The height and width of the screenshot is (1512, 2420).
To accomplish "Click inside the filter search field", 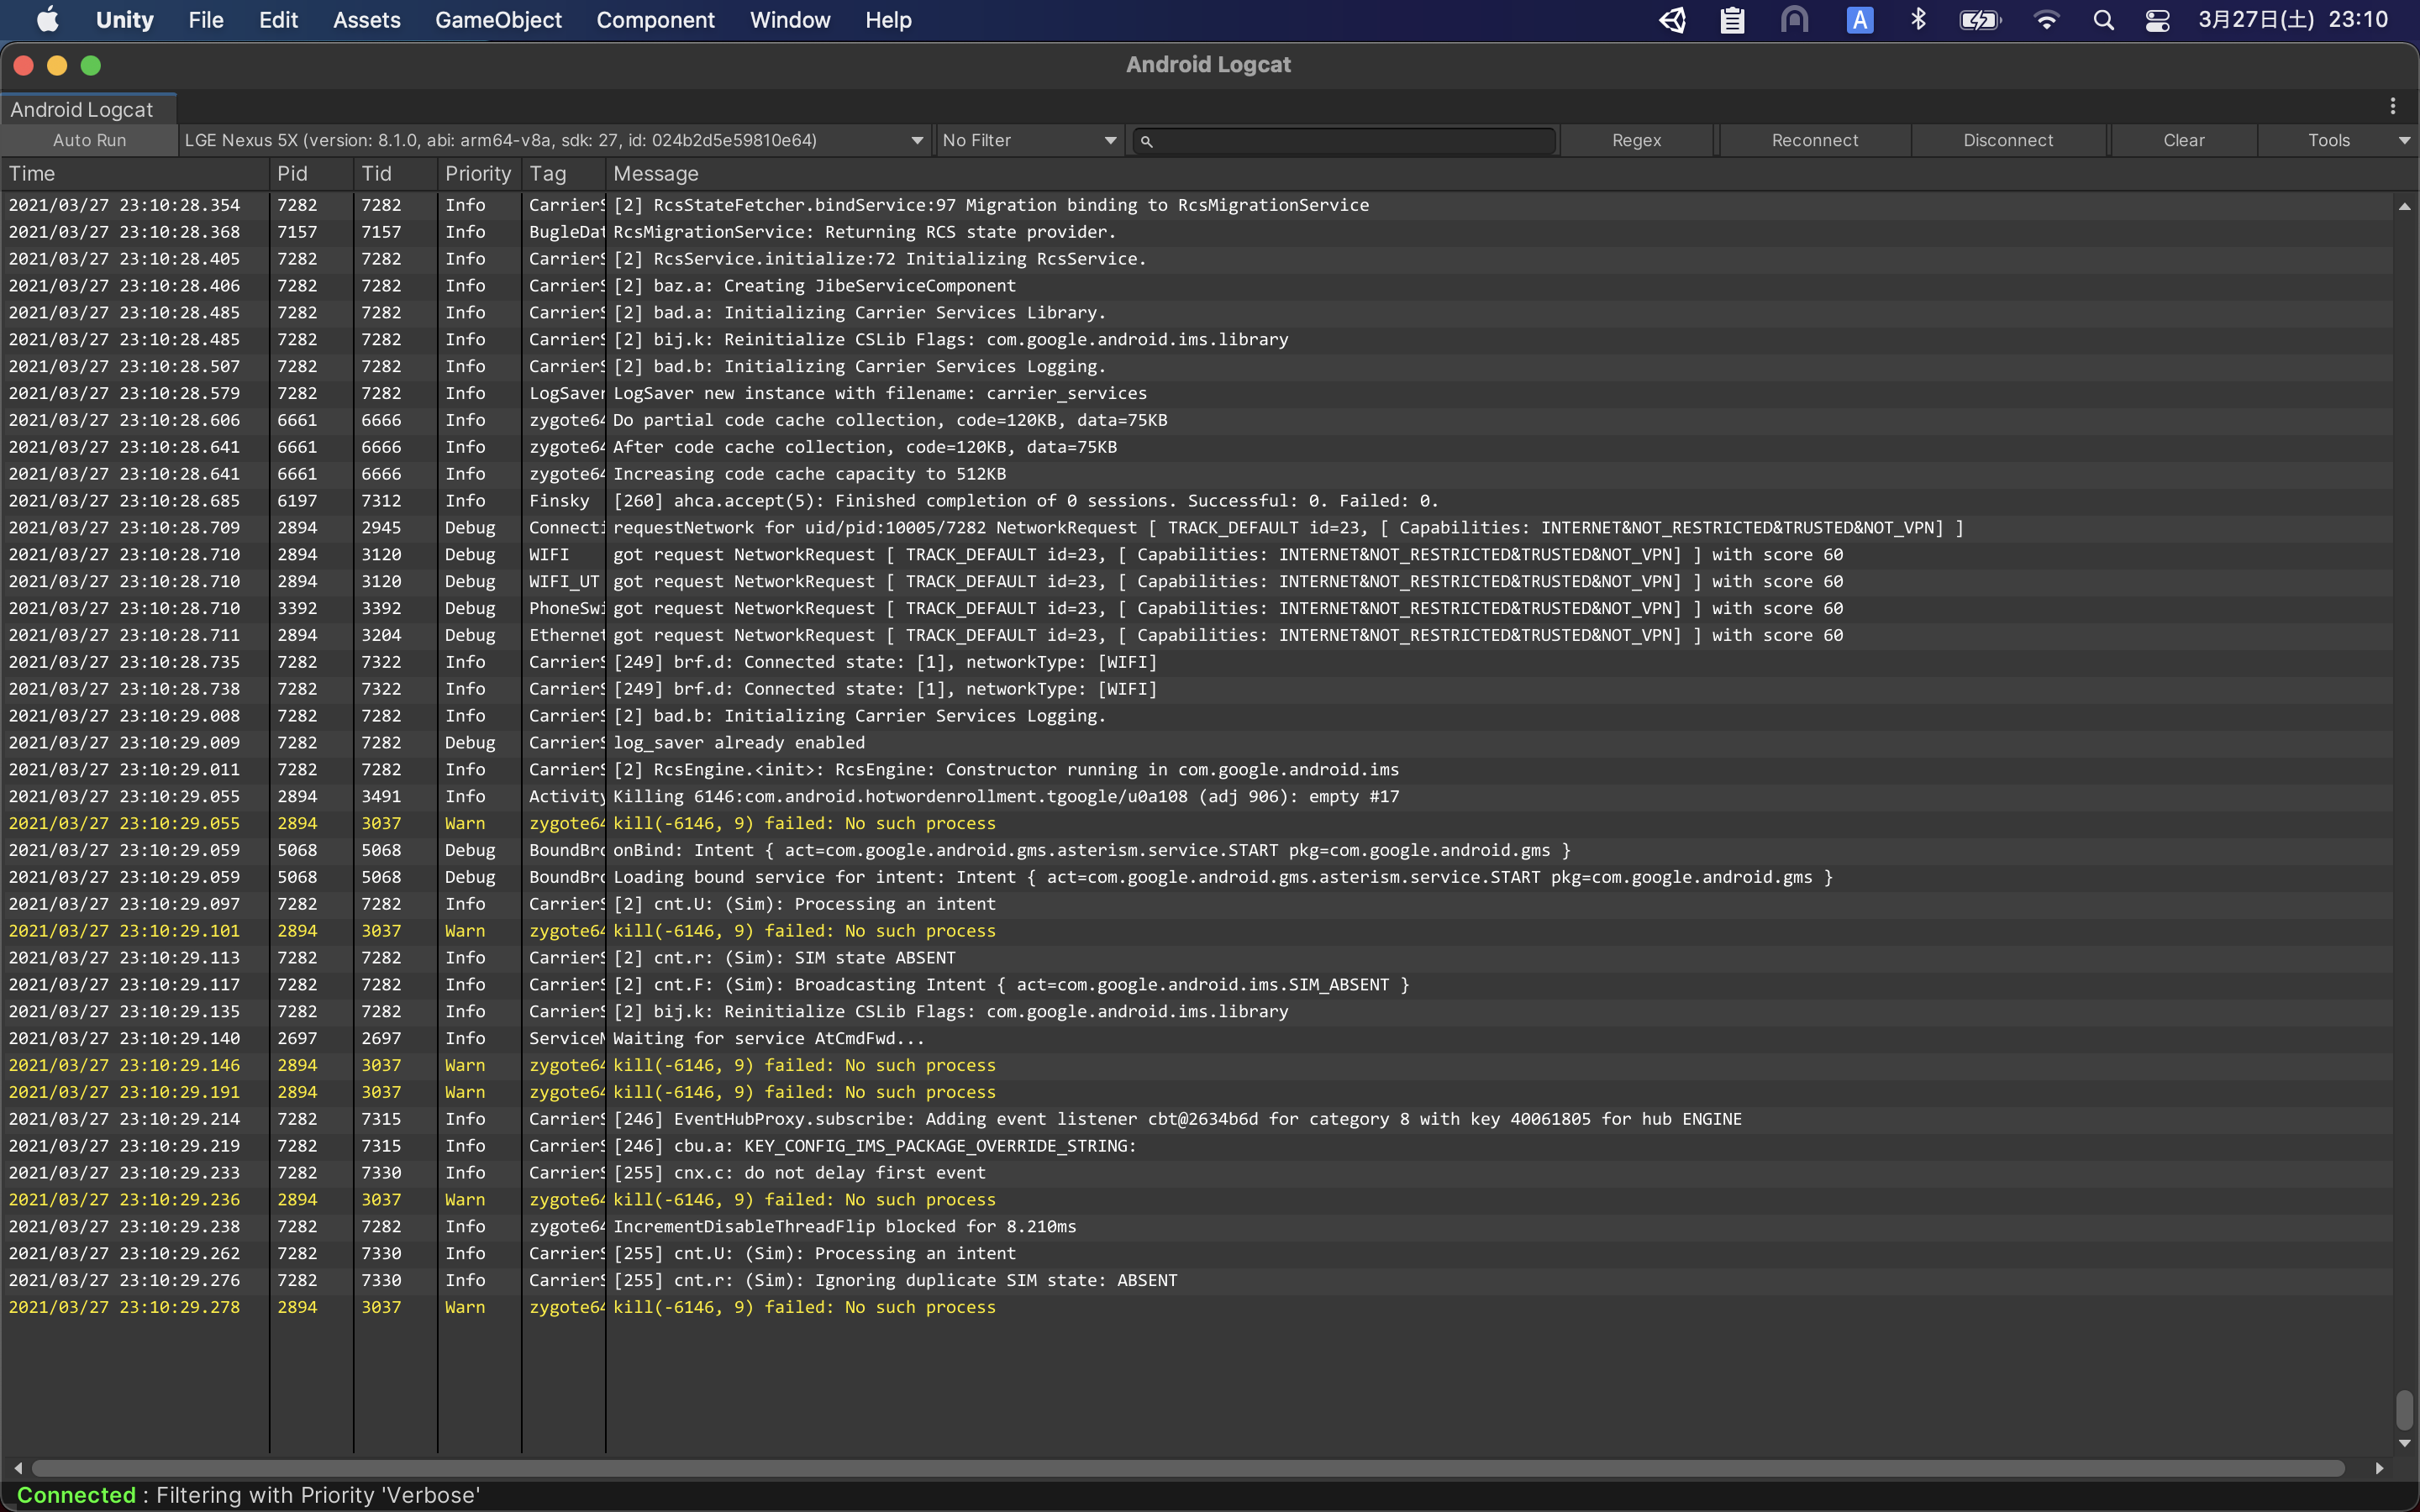I will pyautogui.click(x=1340, y=141).
